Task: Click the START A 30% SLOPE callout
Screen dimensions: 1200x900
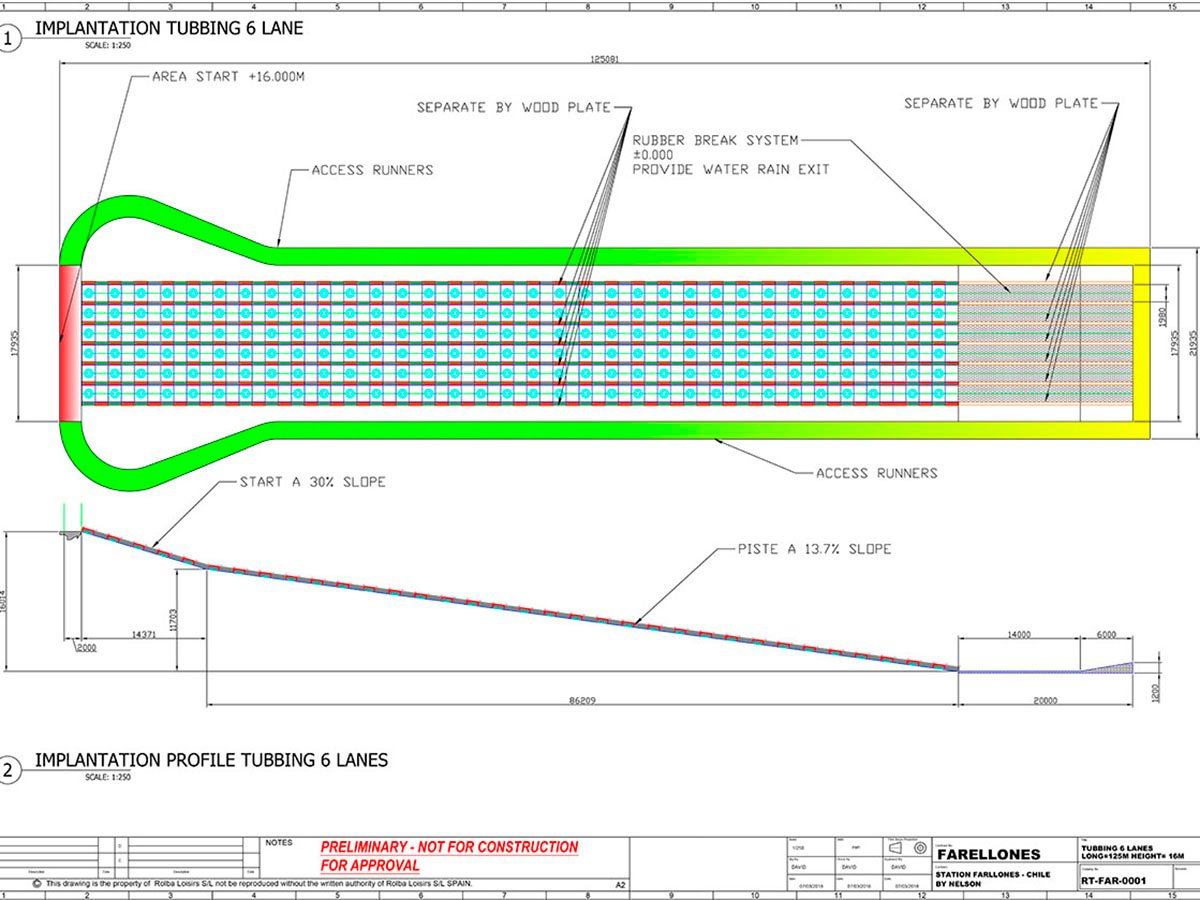Action: (312, 482)
